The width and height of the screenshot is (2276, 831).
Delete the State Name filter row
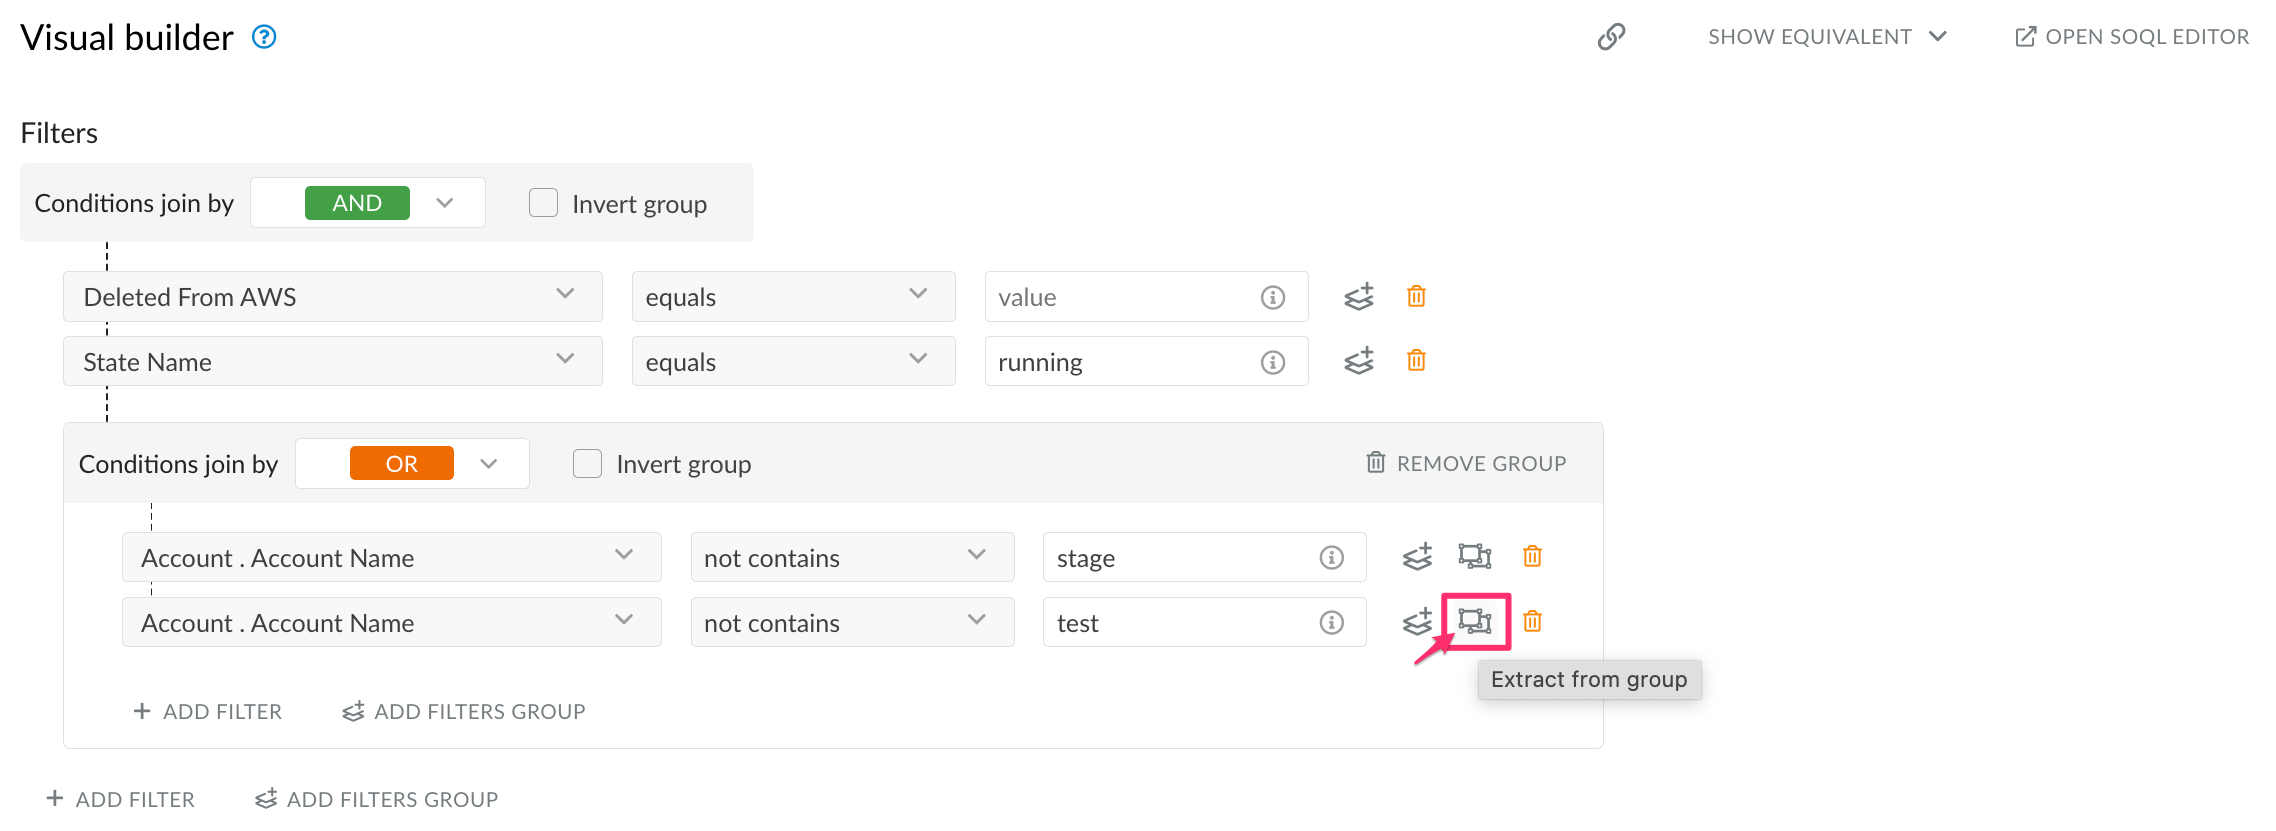tap(1416, 360)
